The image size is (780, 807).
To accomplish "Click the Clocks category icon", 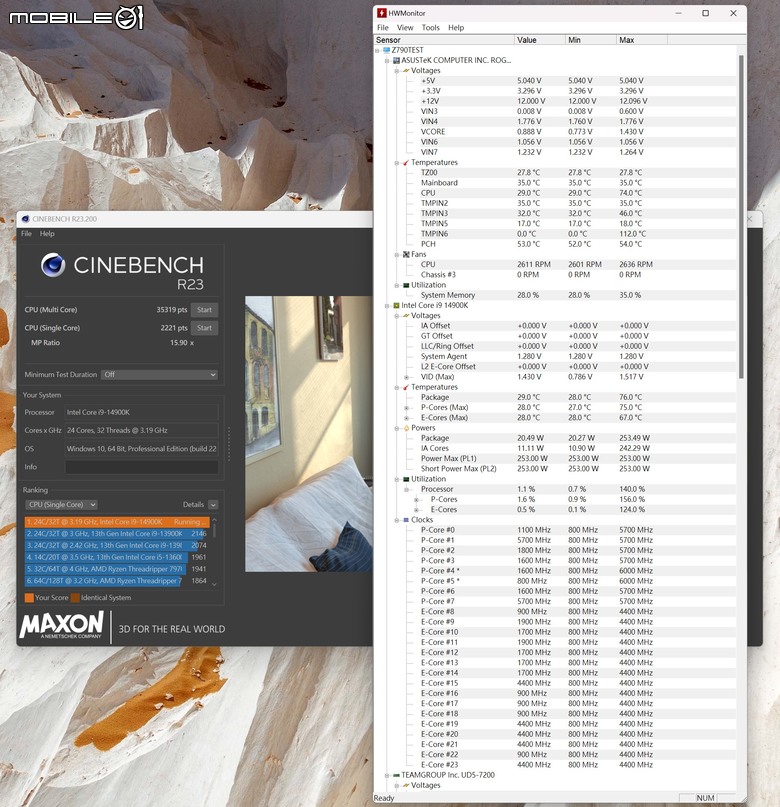I will coord(406,520).
